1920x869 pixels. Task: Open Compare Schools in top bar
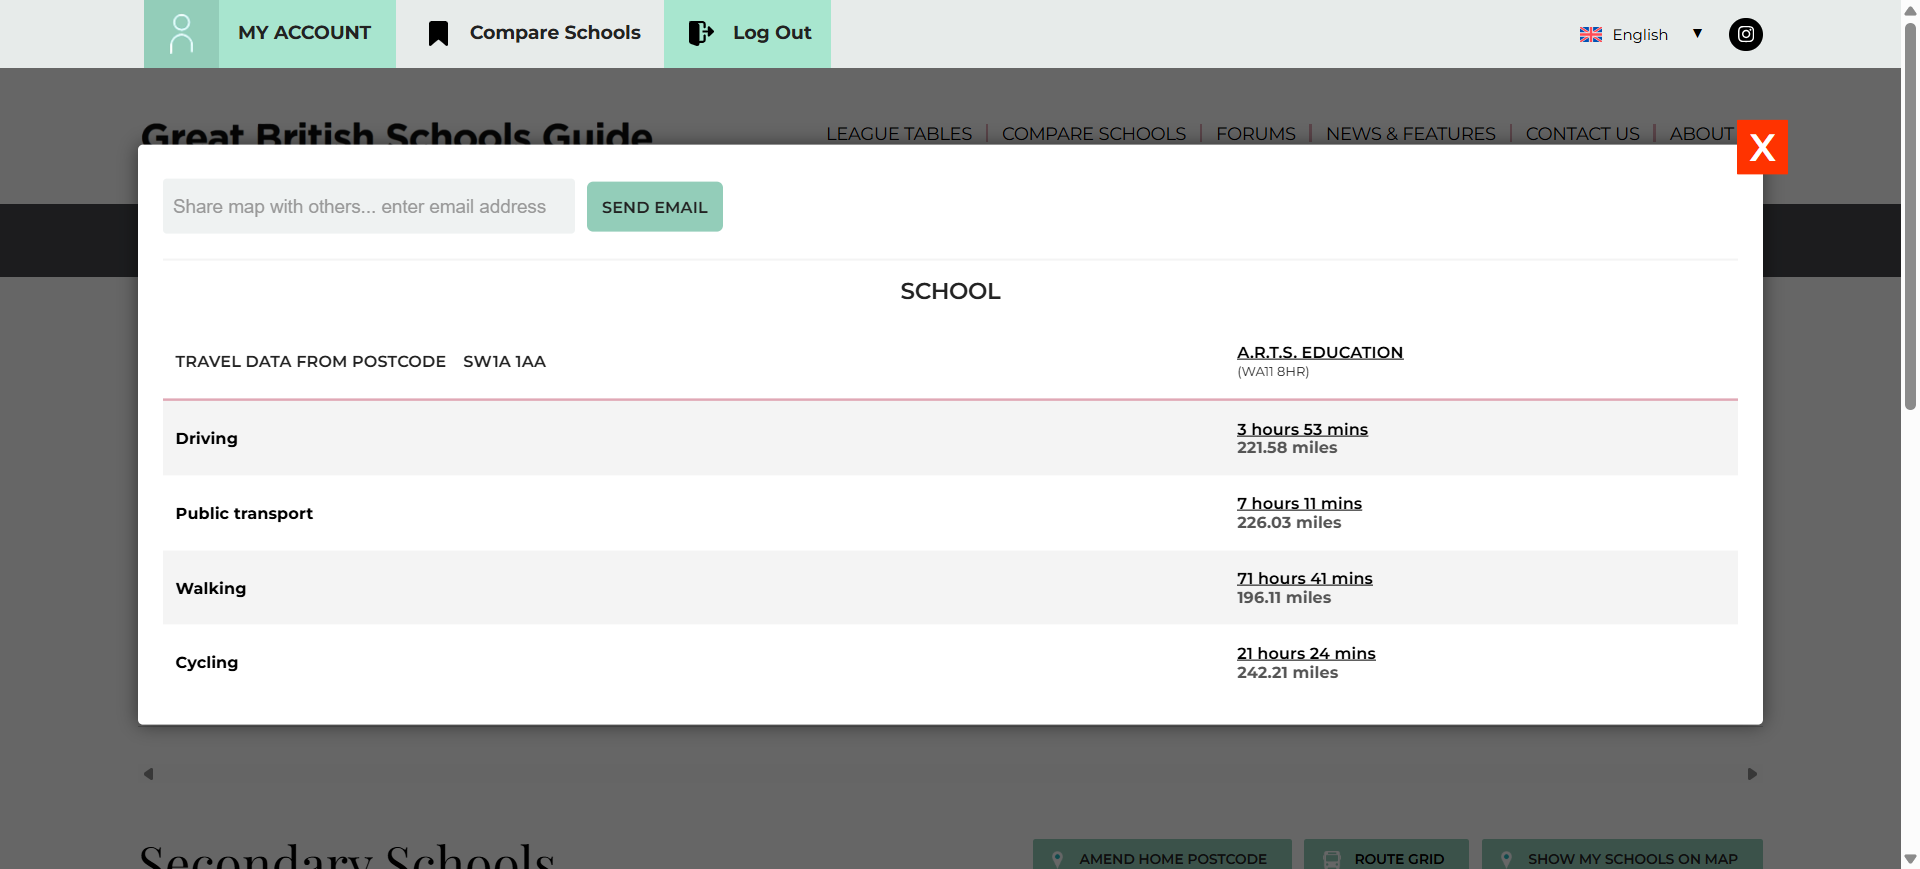(x=555, y=33)
